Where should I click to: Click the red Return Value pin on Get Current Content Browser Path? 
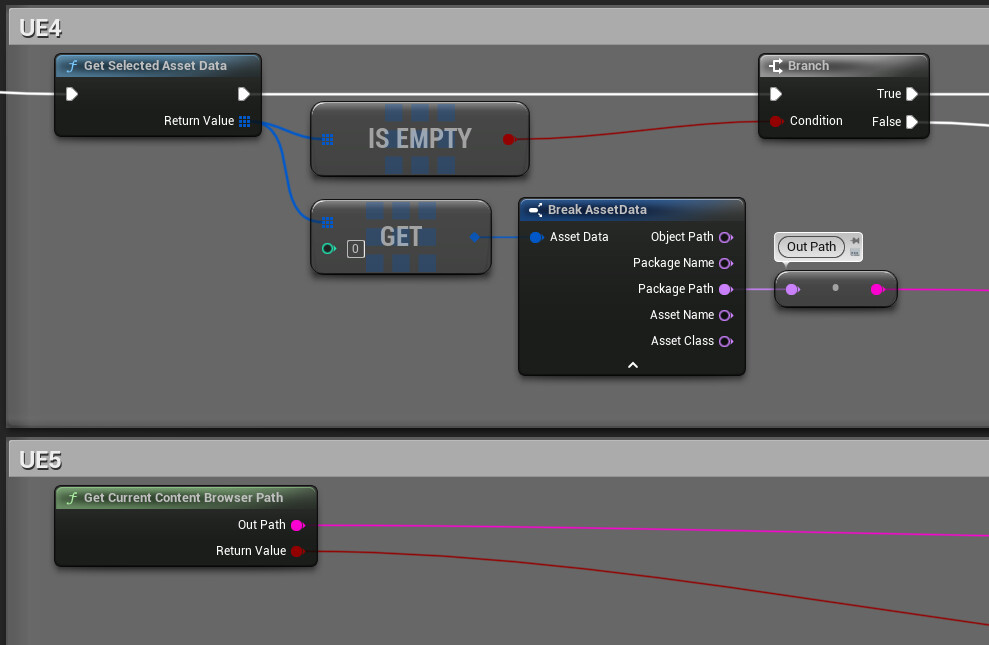pos(299,550)
